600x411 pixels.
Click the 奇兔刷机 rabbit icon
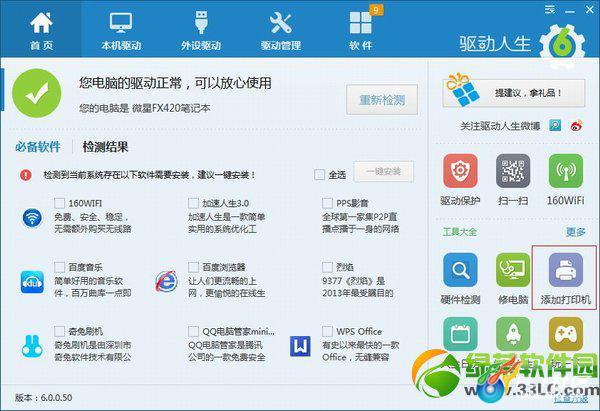(32, 346)
